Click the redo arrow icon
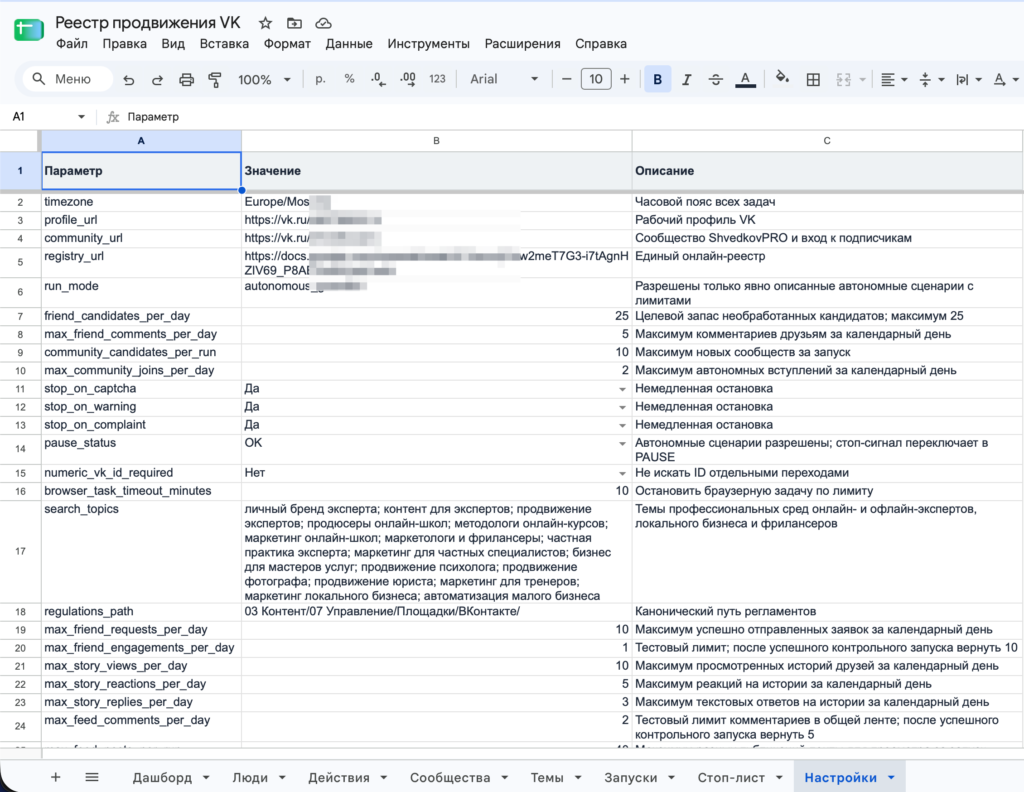Screen dimensions: 1024x792 tap(157, 80)
